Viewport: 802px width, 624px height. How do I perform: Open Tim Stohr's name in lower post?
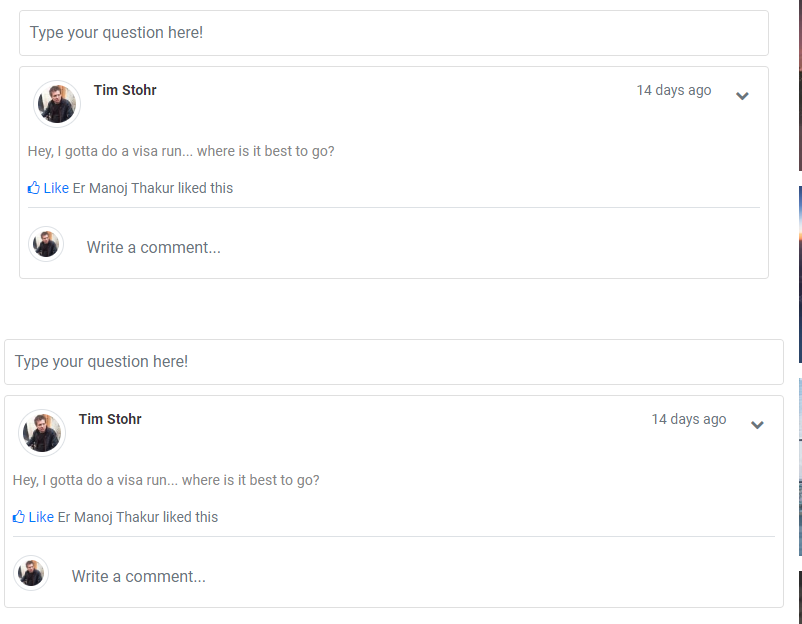[x=110, y=419]
